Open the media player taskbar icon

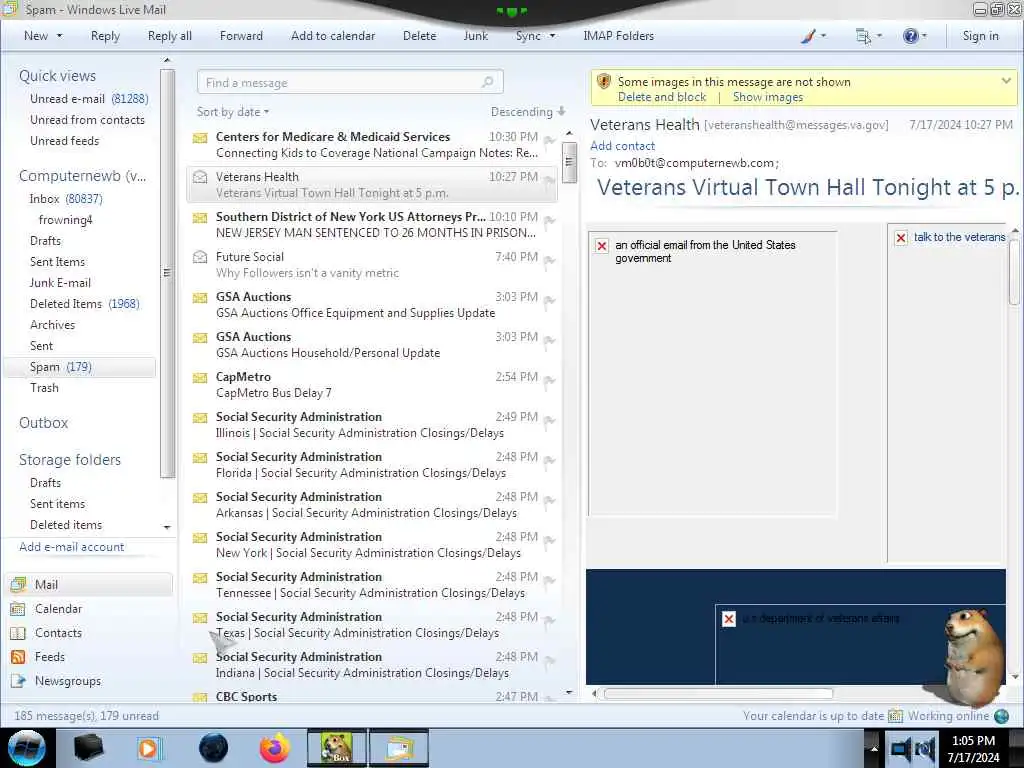(149, 748)
